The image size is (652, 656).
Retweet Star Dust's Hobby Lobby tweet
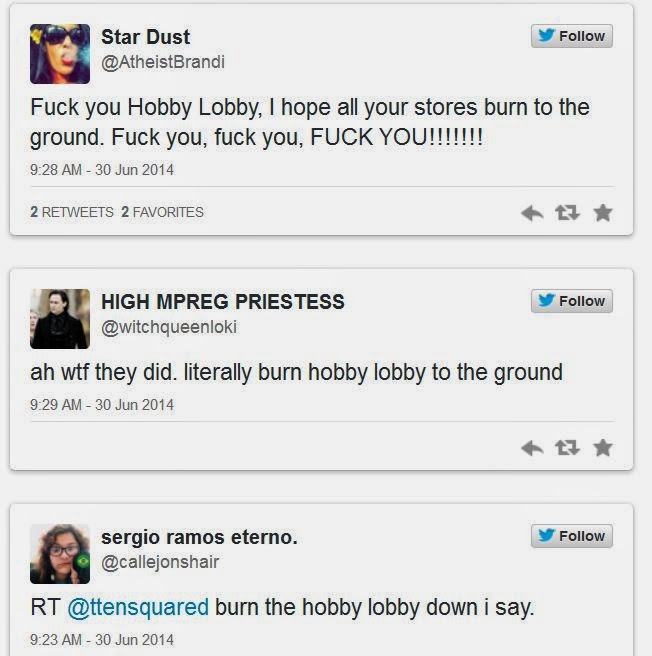point(567,213)
